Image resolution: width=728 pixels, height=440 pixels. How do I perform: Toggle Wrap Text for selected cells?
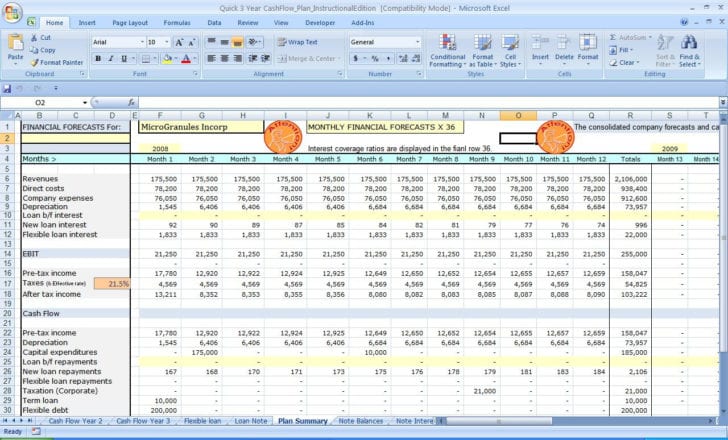coord(296,42)
